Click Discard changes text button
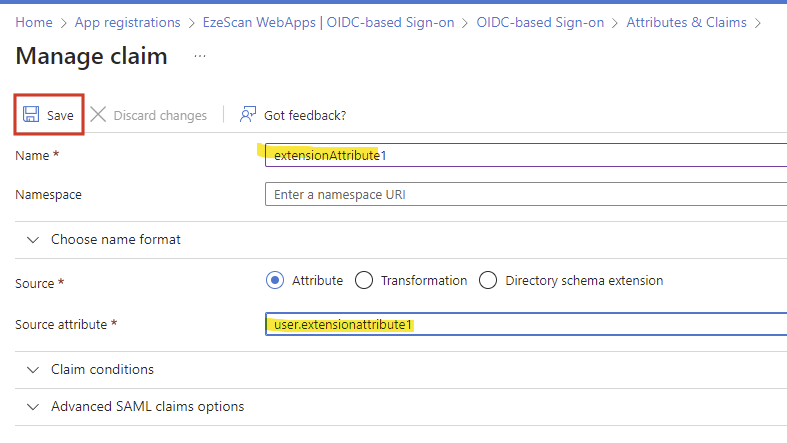The width and height of the screenshot is (787, 443). pos(160,116)
